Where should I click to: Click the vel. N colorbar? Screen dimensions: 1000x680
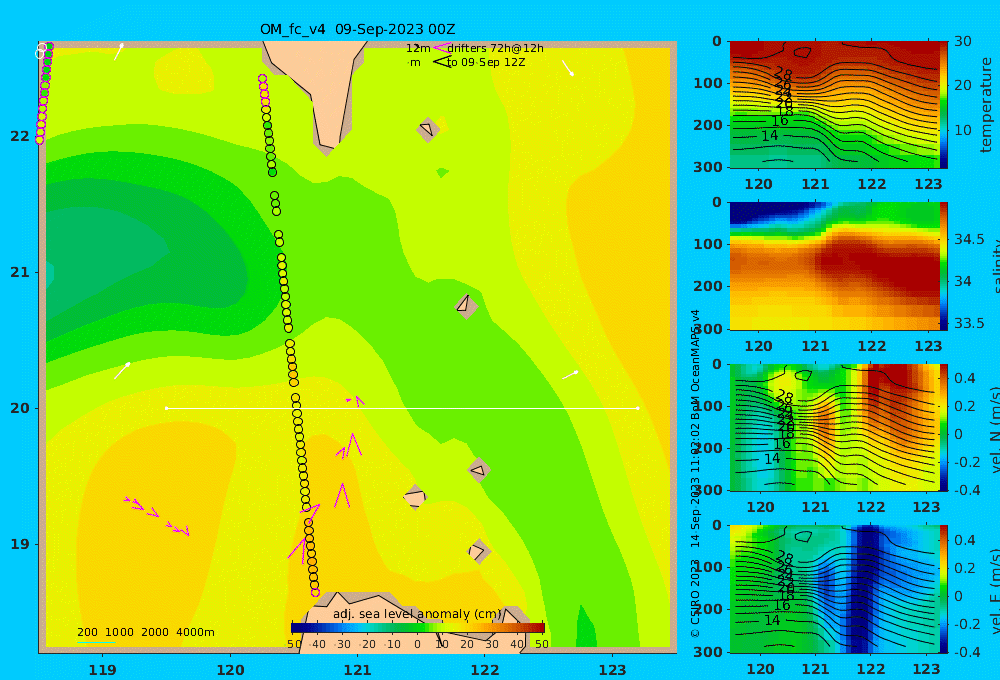pyautogui.click(x=943, y=427)
